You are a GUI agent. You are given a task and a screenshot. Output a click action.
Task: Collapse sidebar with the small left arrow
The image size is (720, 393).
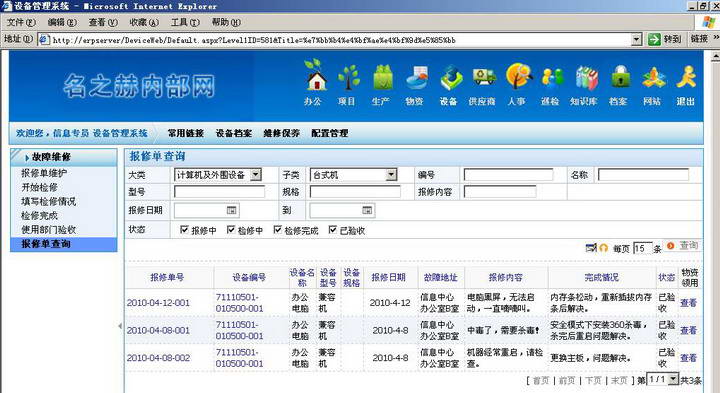pyautogui.click(x=120, y=326)
